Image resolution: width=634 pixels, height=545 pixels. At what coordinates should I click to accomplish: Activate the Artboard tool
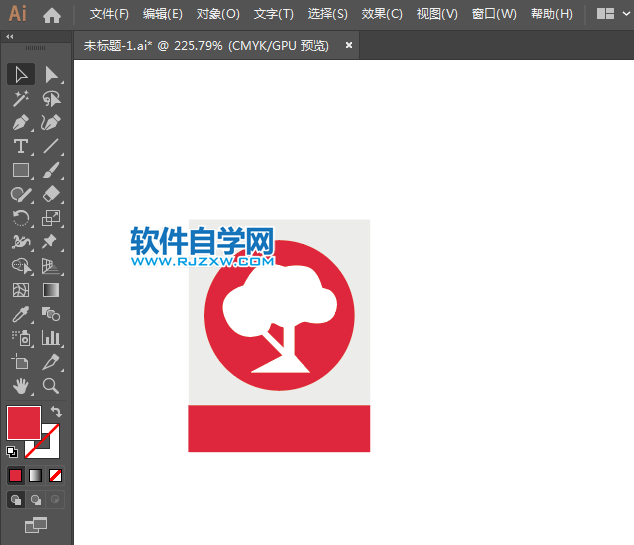(x=21, y=362)
